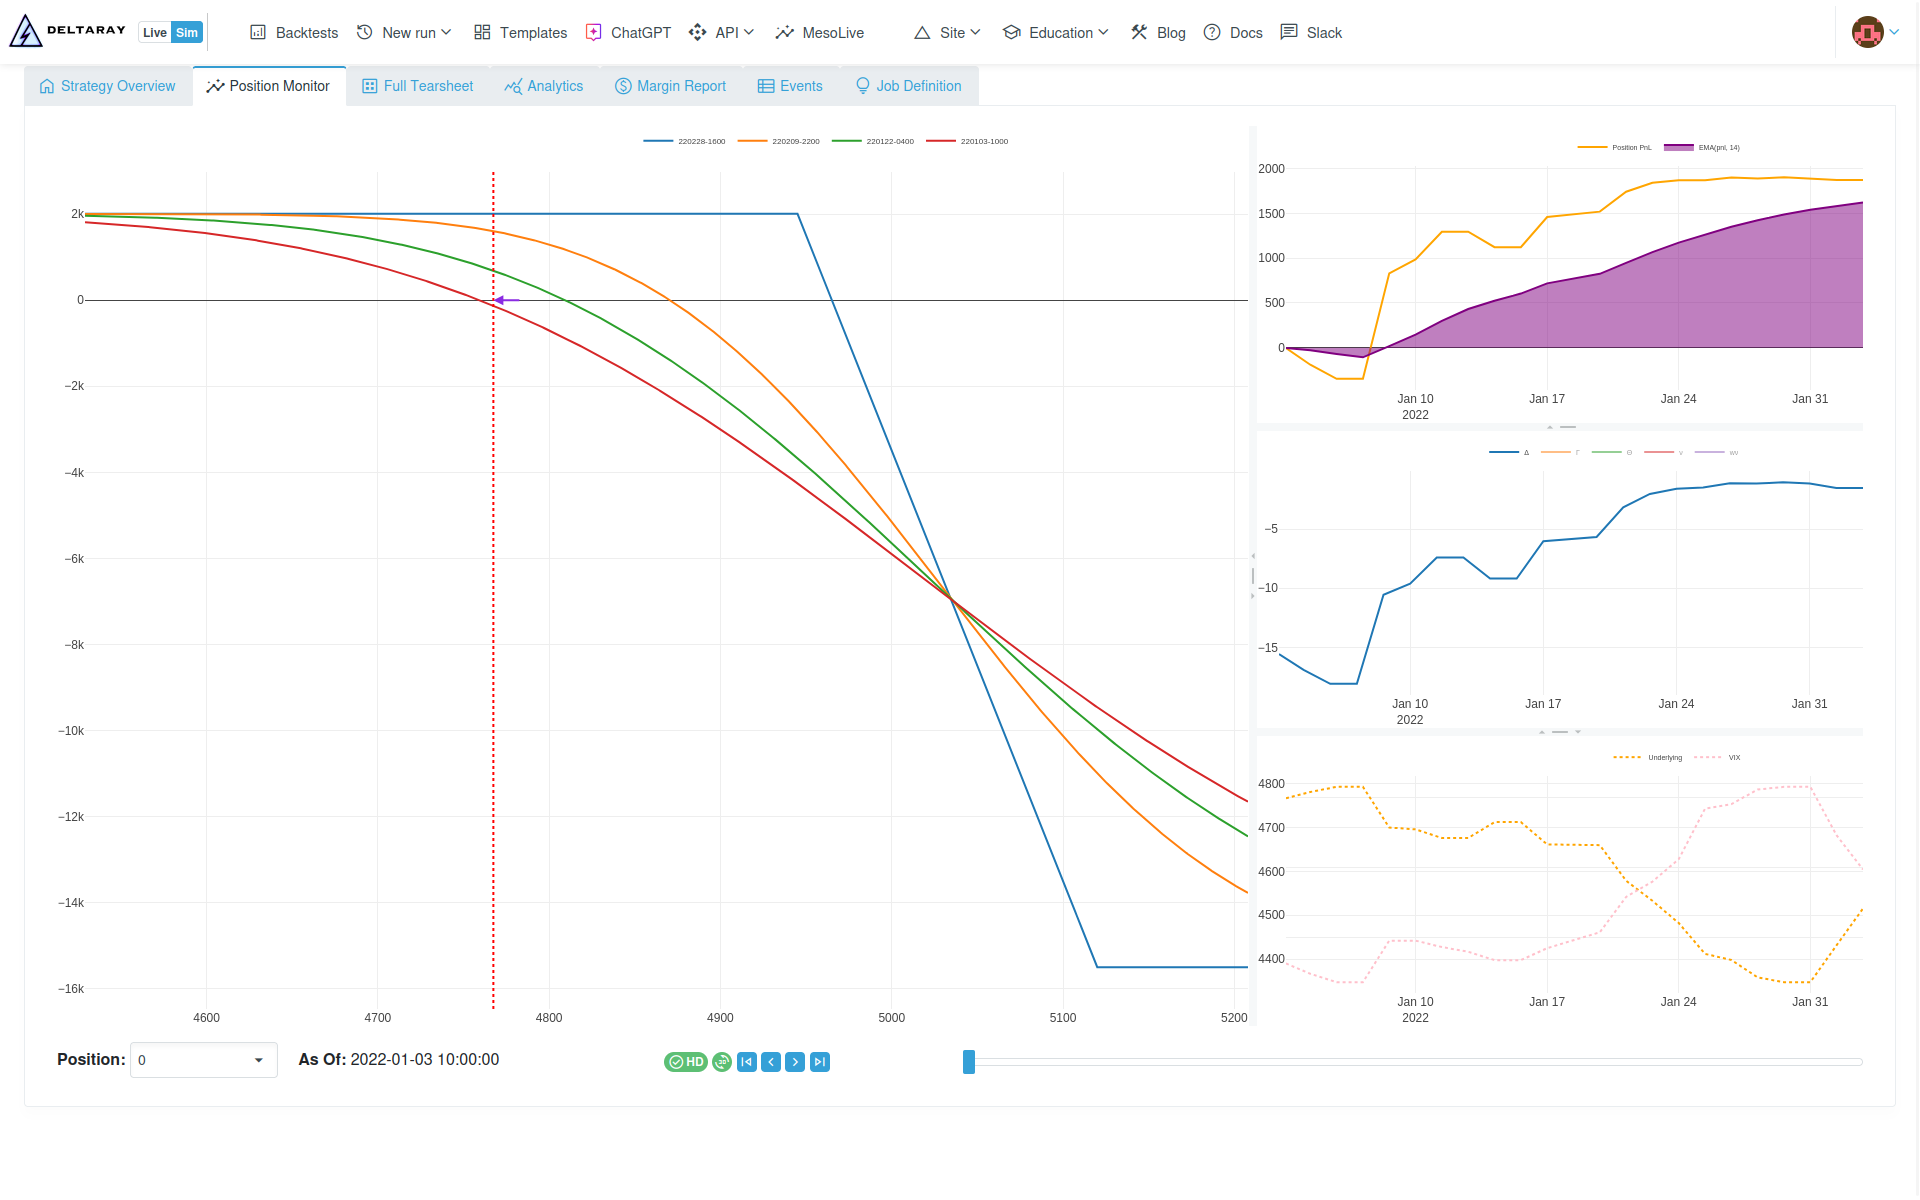Expand the Education menu
This screenshot has width=1920, height=1200.
(1056, 33)
